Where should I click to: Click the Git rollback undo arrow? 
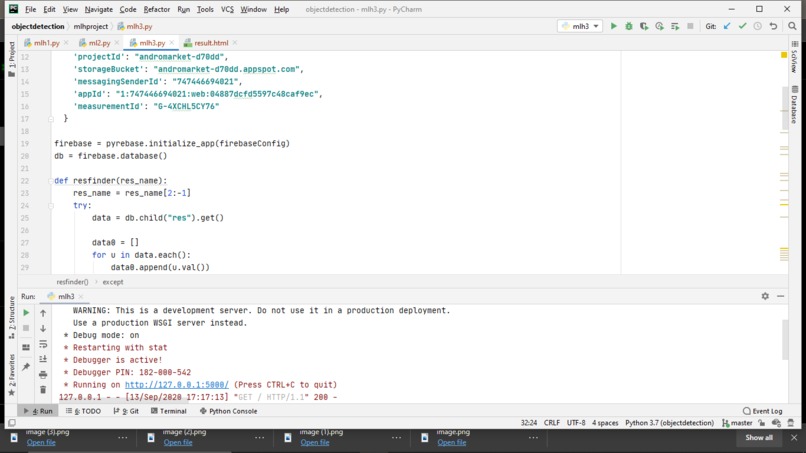pos(773,26)
